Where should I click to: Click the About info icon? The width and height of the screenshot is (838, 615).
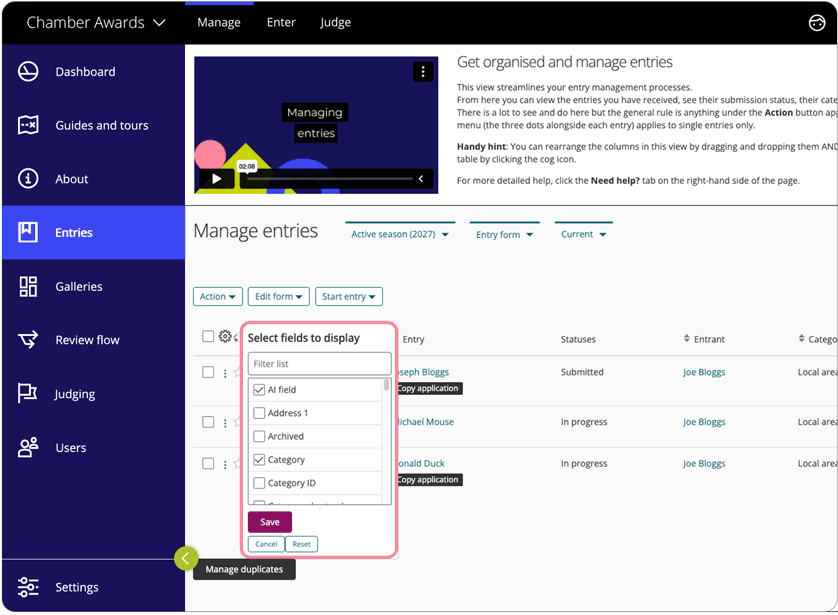[x=28, y=178]
